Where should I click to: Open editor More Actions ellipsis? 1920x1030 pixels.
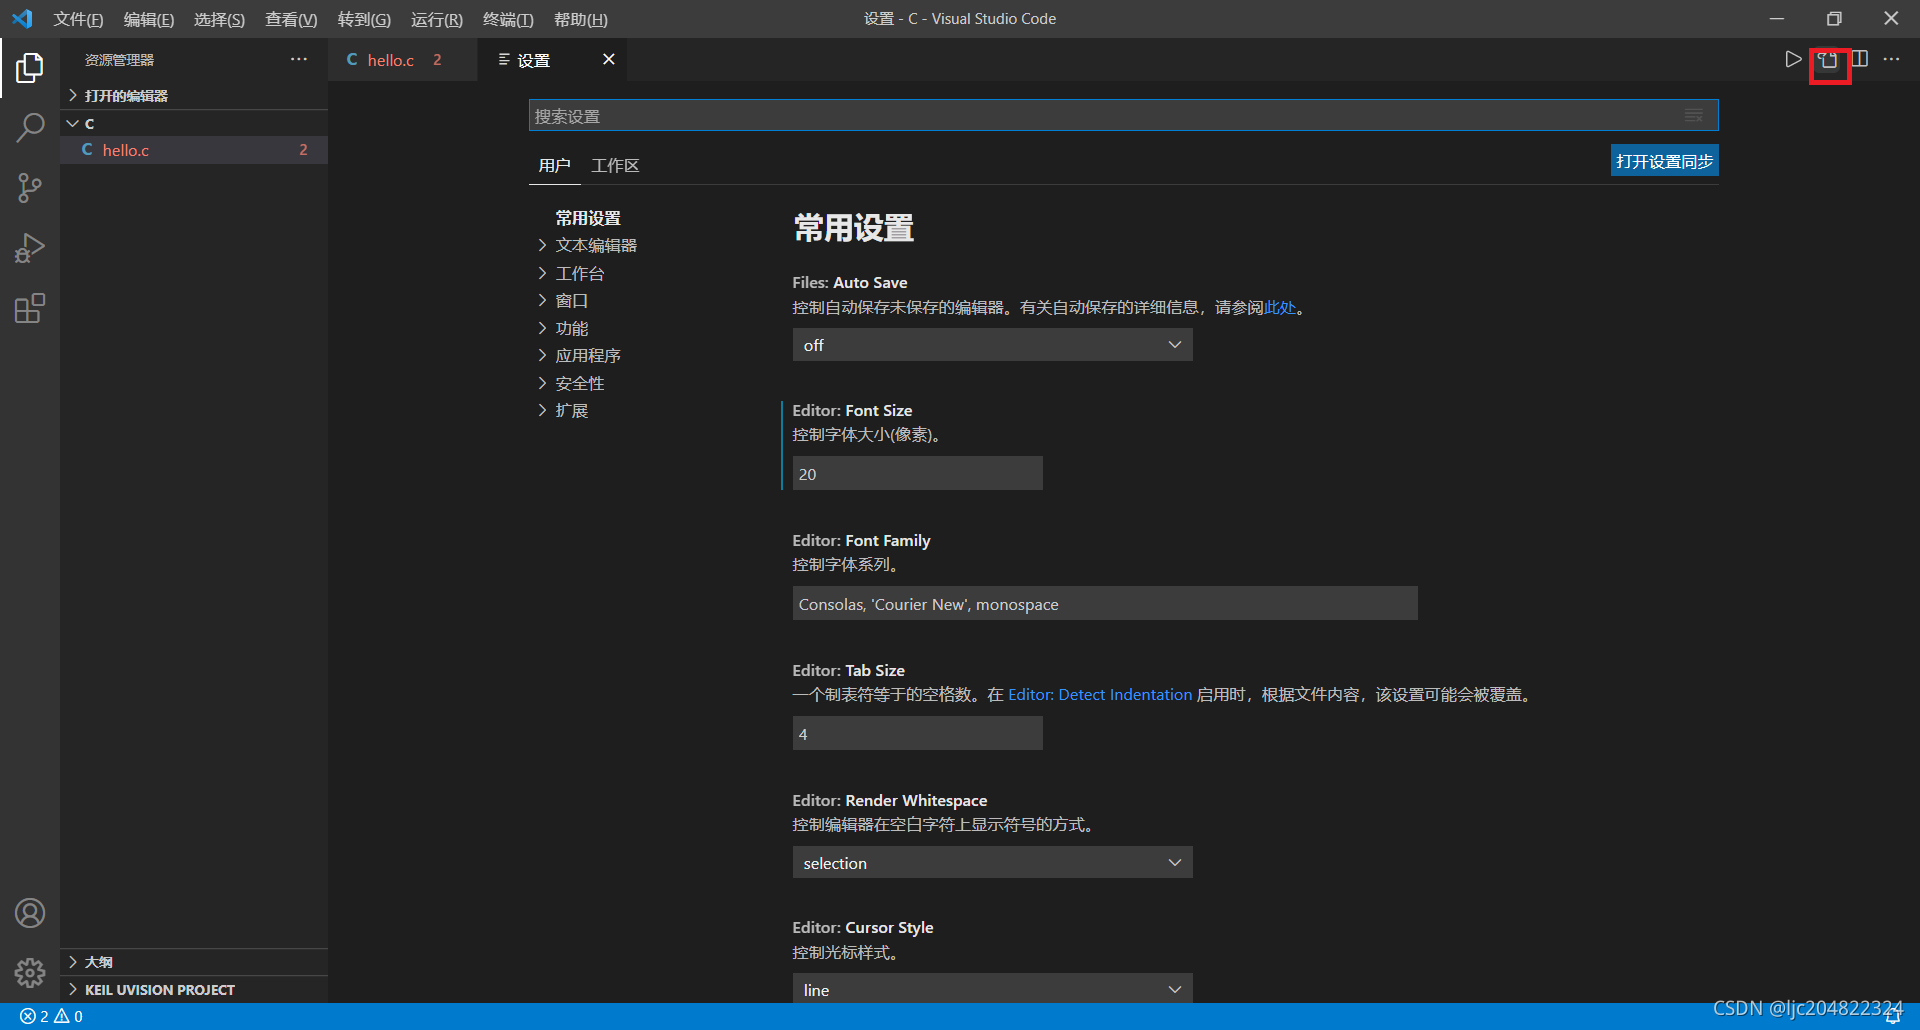(x=1891, y=59)
